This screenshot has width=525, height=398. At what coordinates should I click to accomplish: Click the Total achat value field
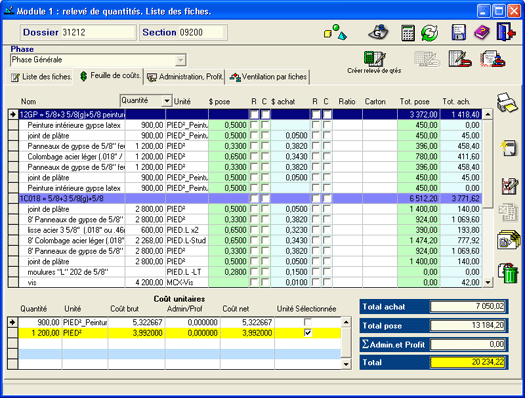point(468,306)
